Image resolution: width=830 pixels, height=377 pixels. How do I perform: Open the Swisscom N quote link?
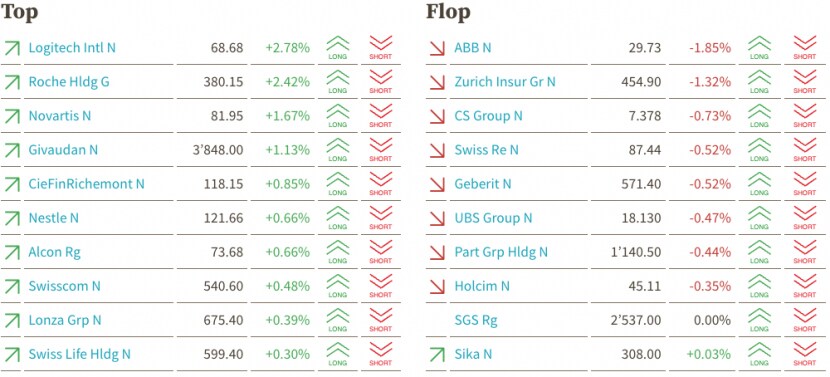pyautogui.click(x=64, y=286)
